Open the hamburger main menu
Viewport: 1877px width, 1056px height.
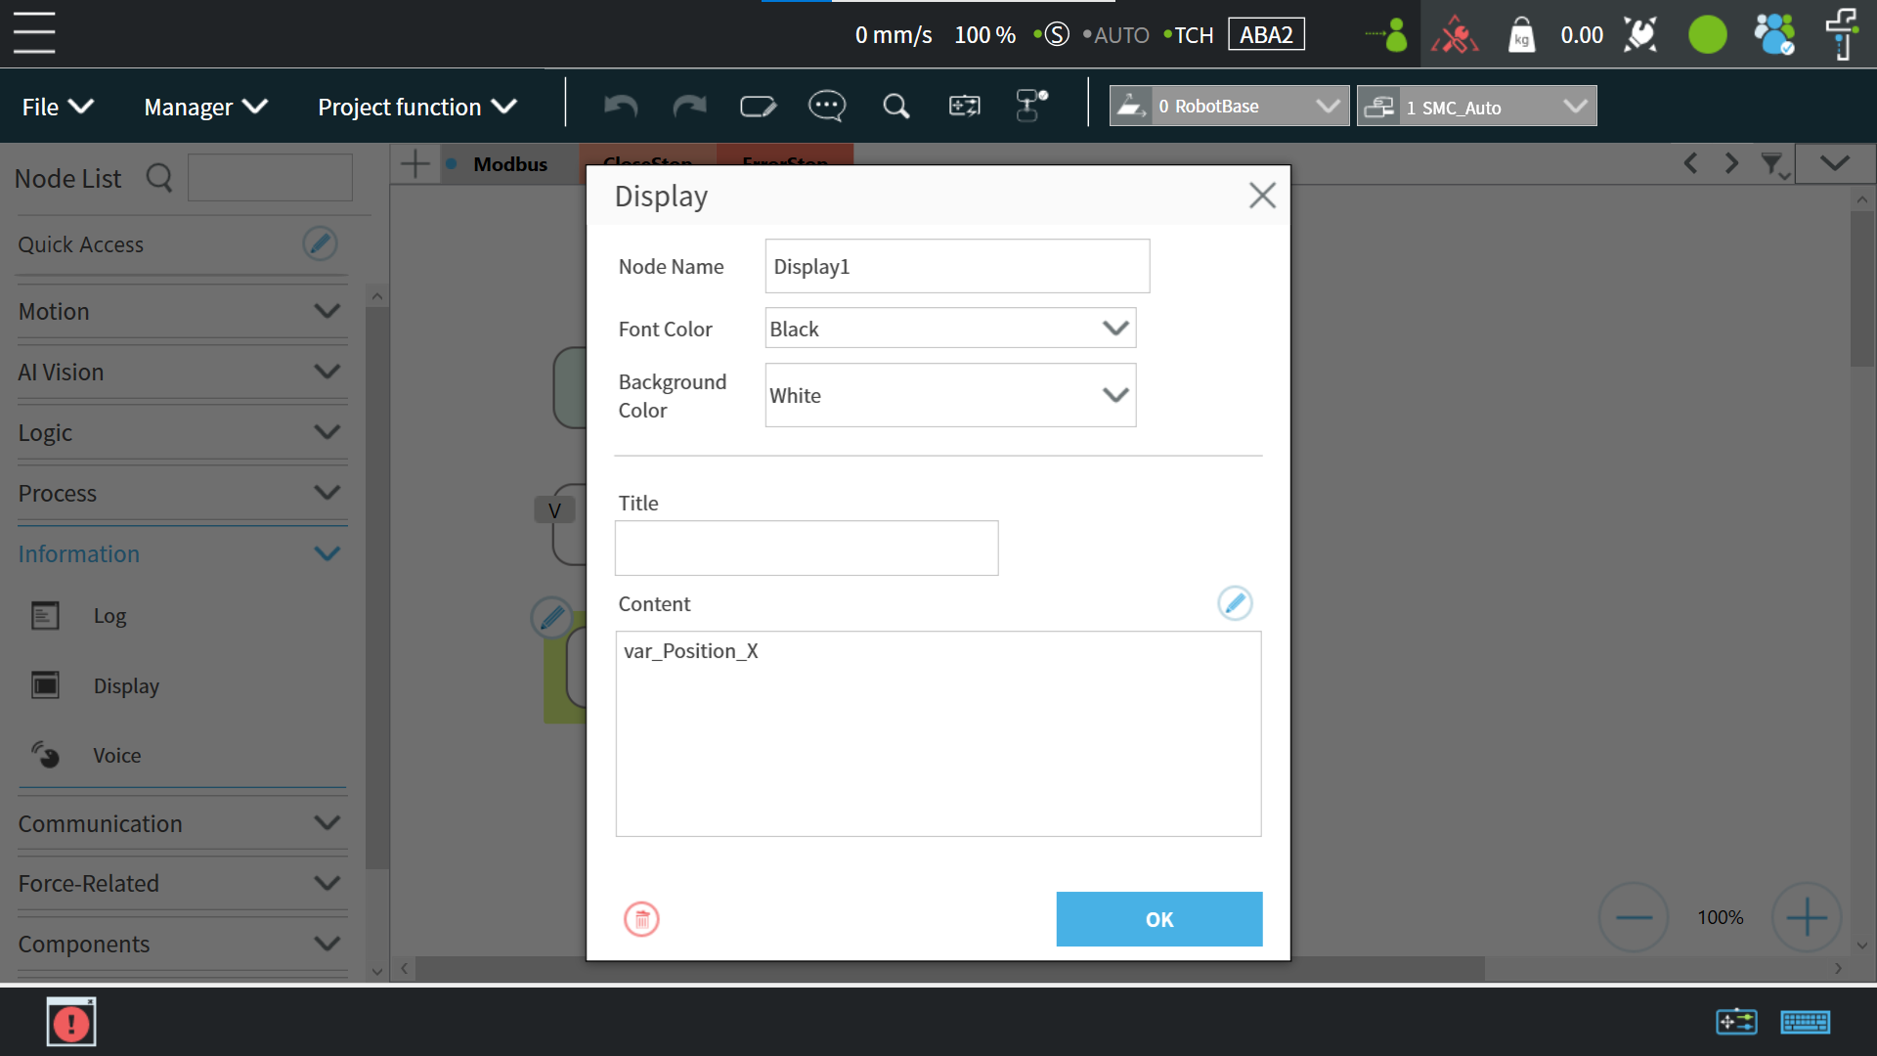coord(34,33)
